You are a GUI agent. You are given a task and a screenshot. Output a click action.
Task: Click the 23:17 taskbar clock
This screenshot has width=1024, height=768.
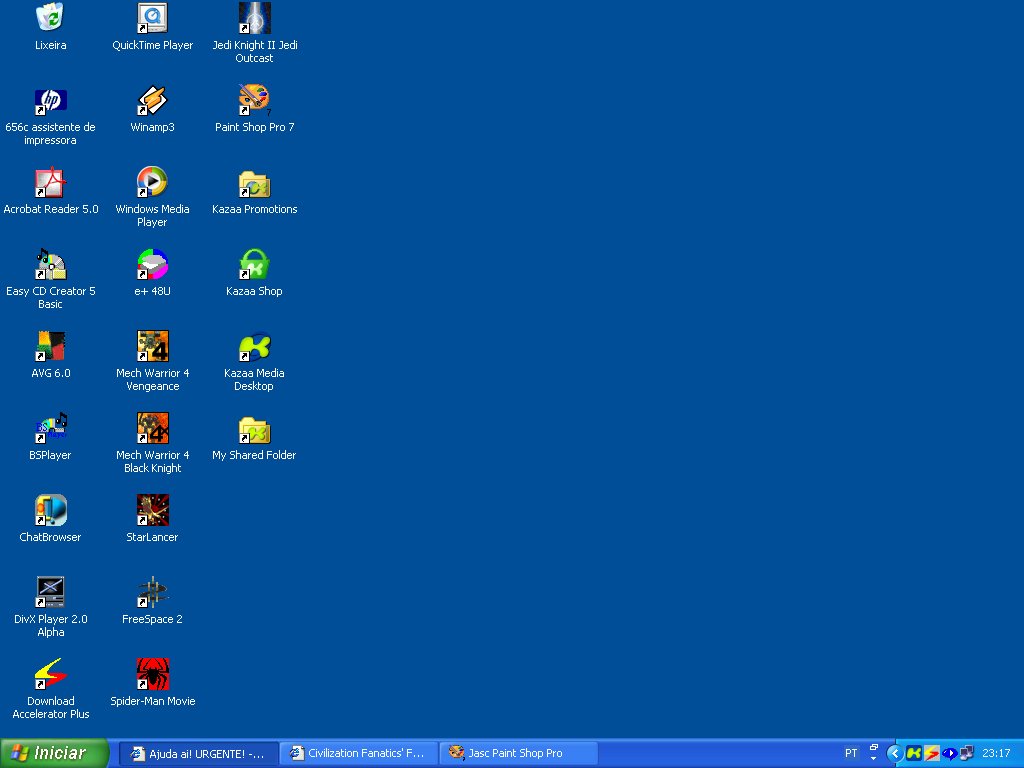(x=996, y=754)
